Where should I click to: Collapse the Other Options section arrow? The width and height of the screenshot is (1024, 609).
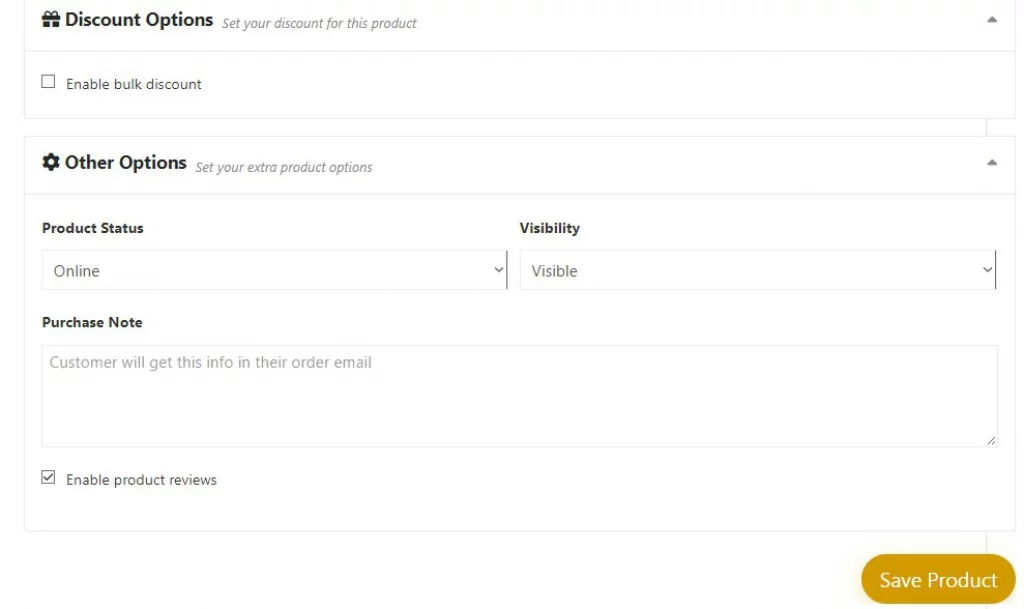992,163
